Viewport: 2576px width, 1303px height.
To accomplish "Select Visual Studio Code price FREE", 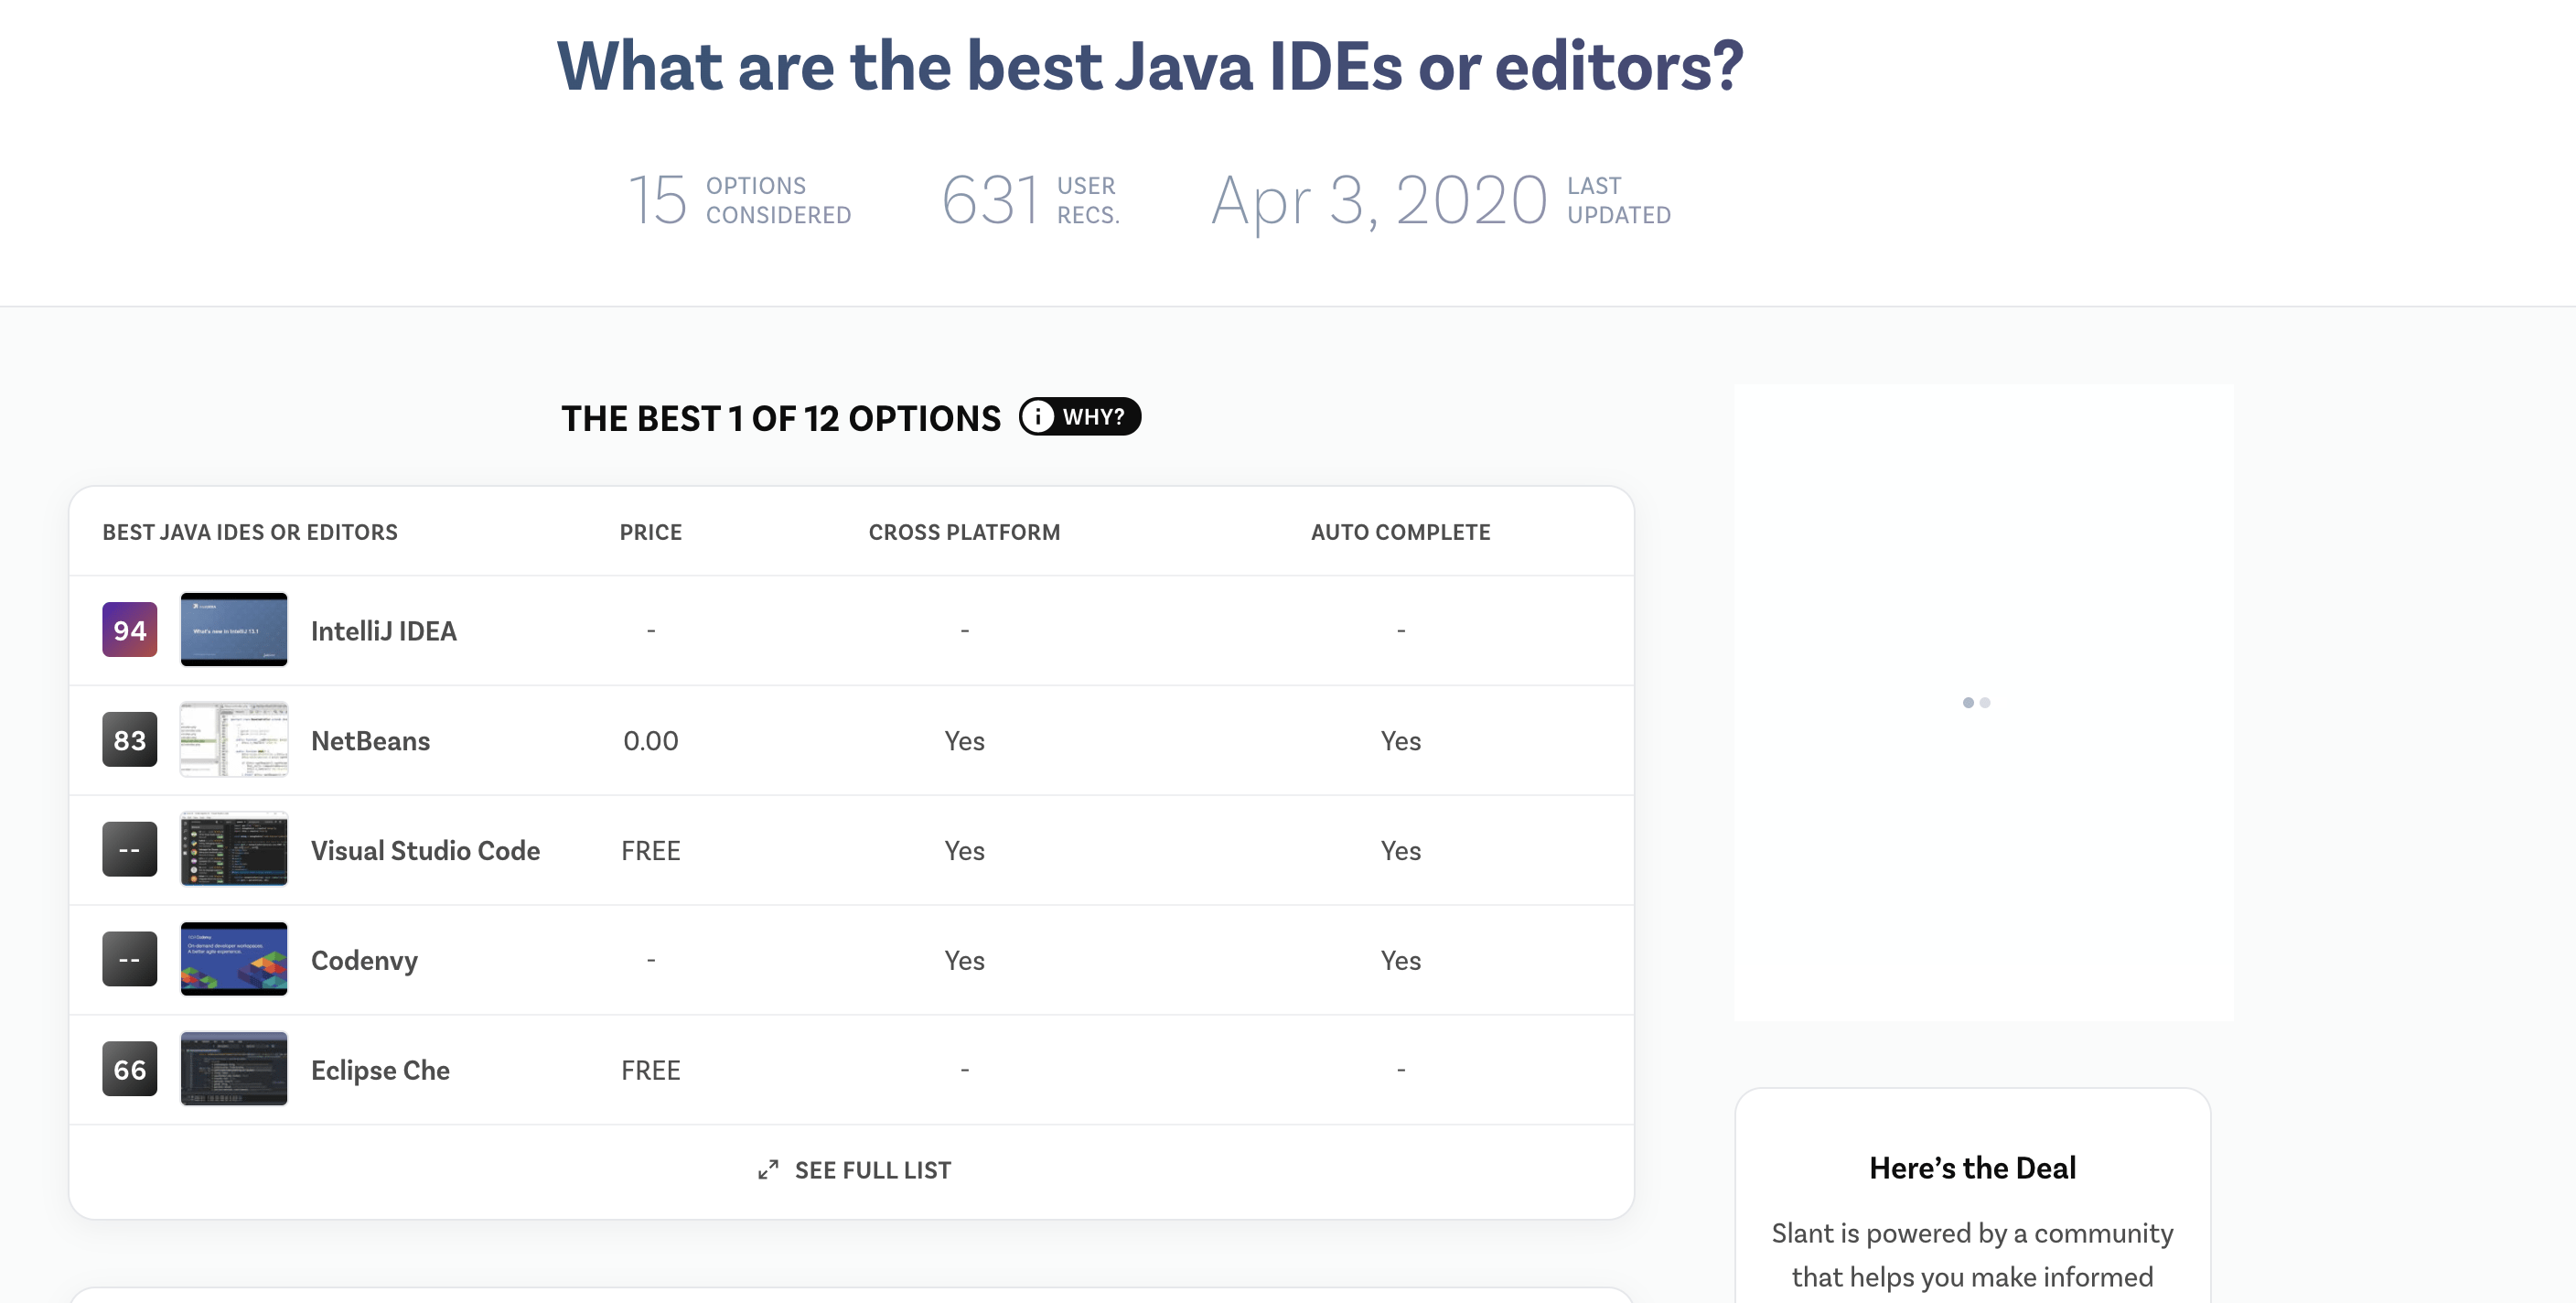I will tap(651, 851).
